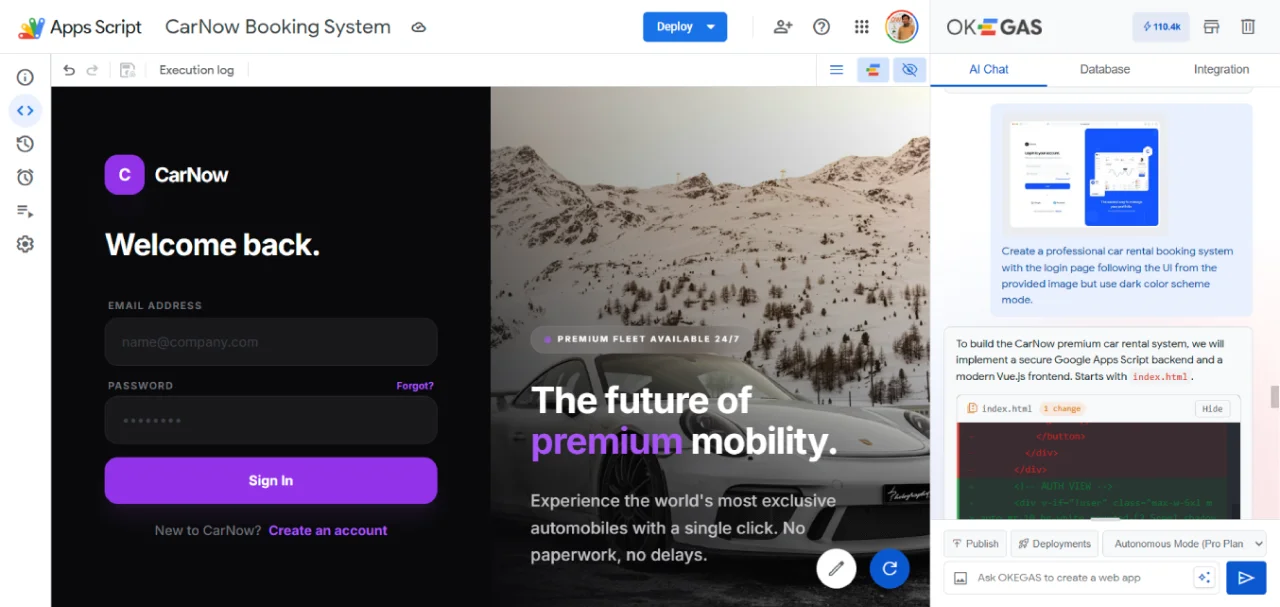Follow the Create an account link

click(x=328, y=530)
